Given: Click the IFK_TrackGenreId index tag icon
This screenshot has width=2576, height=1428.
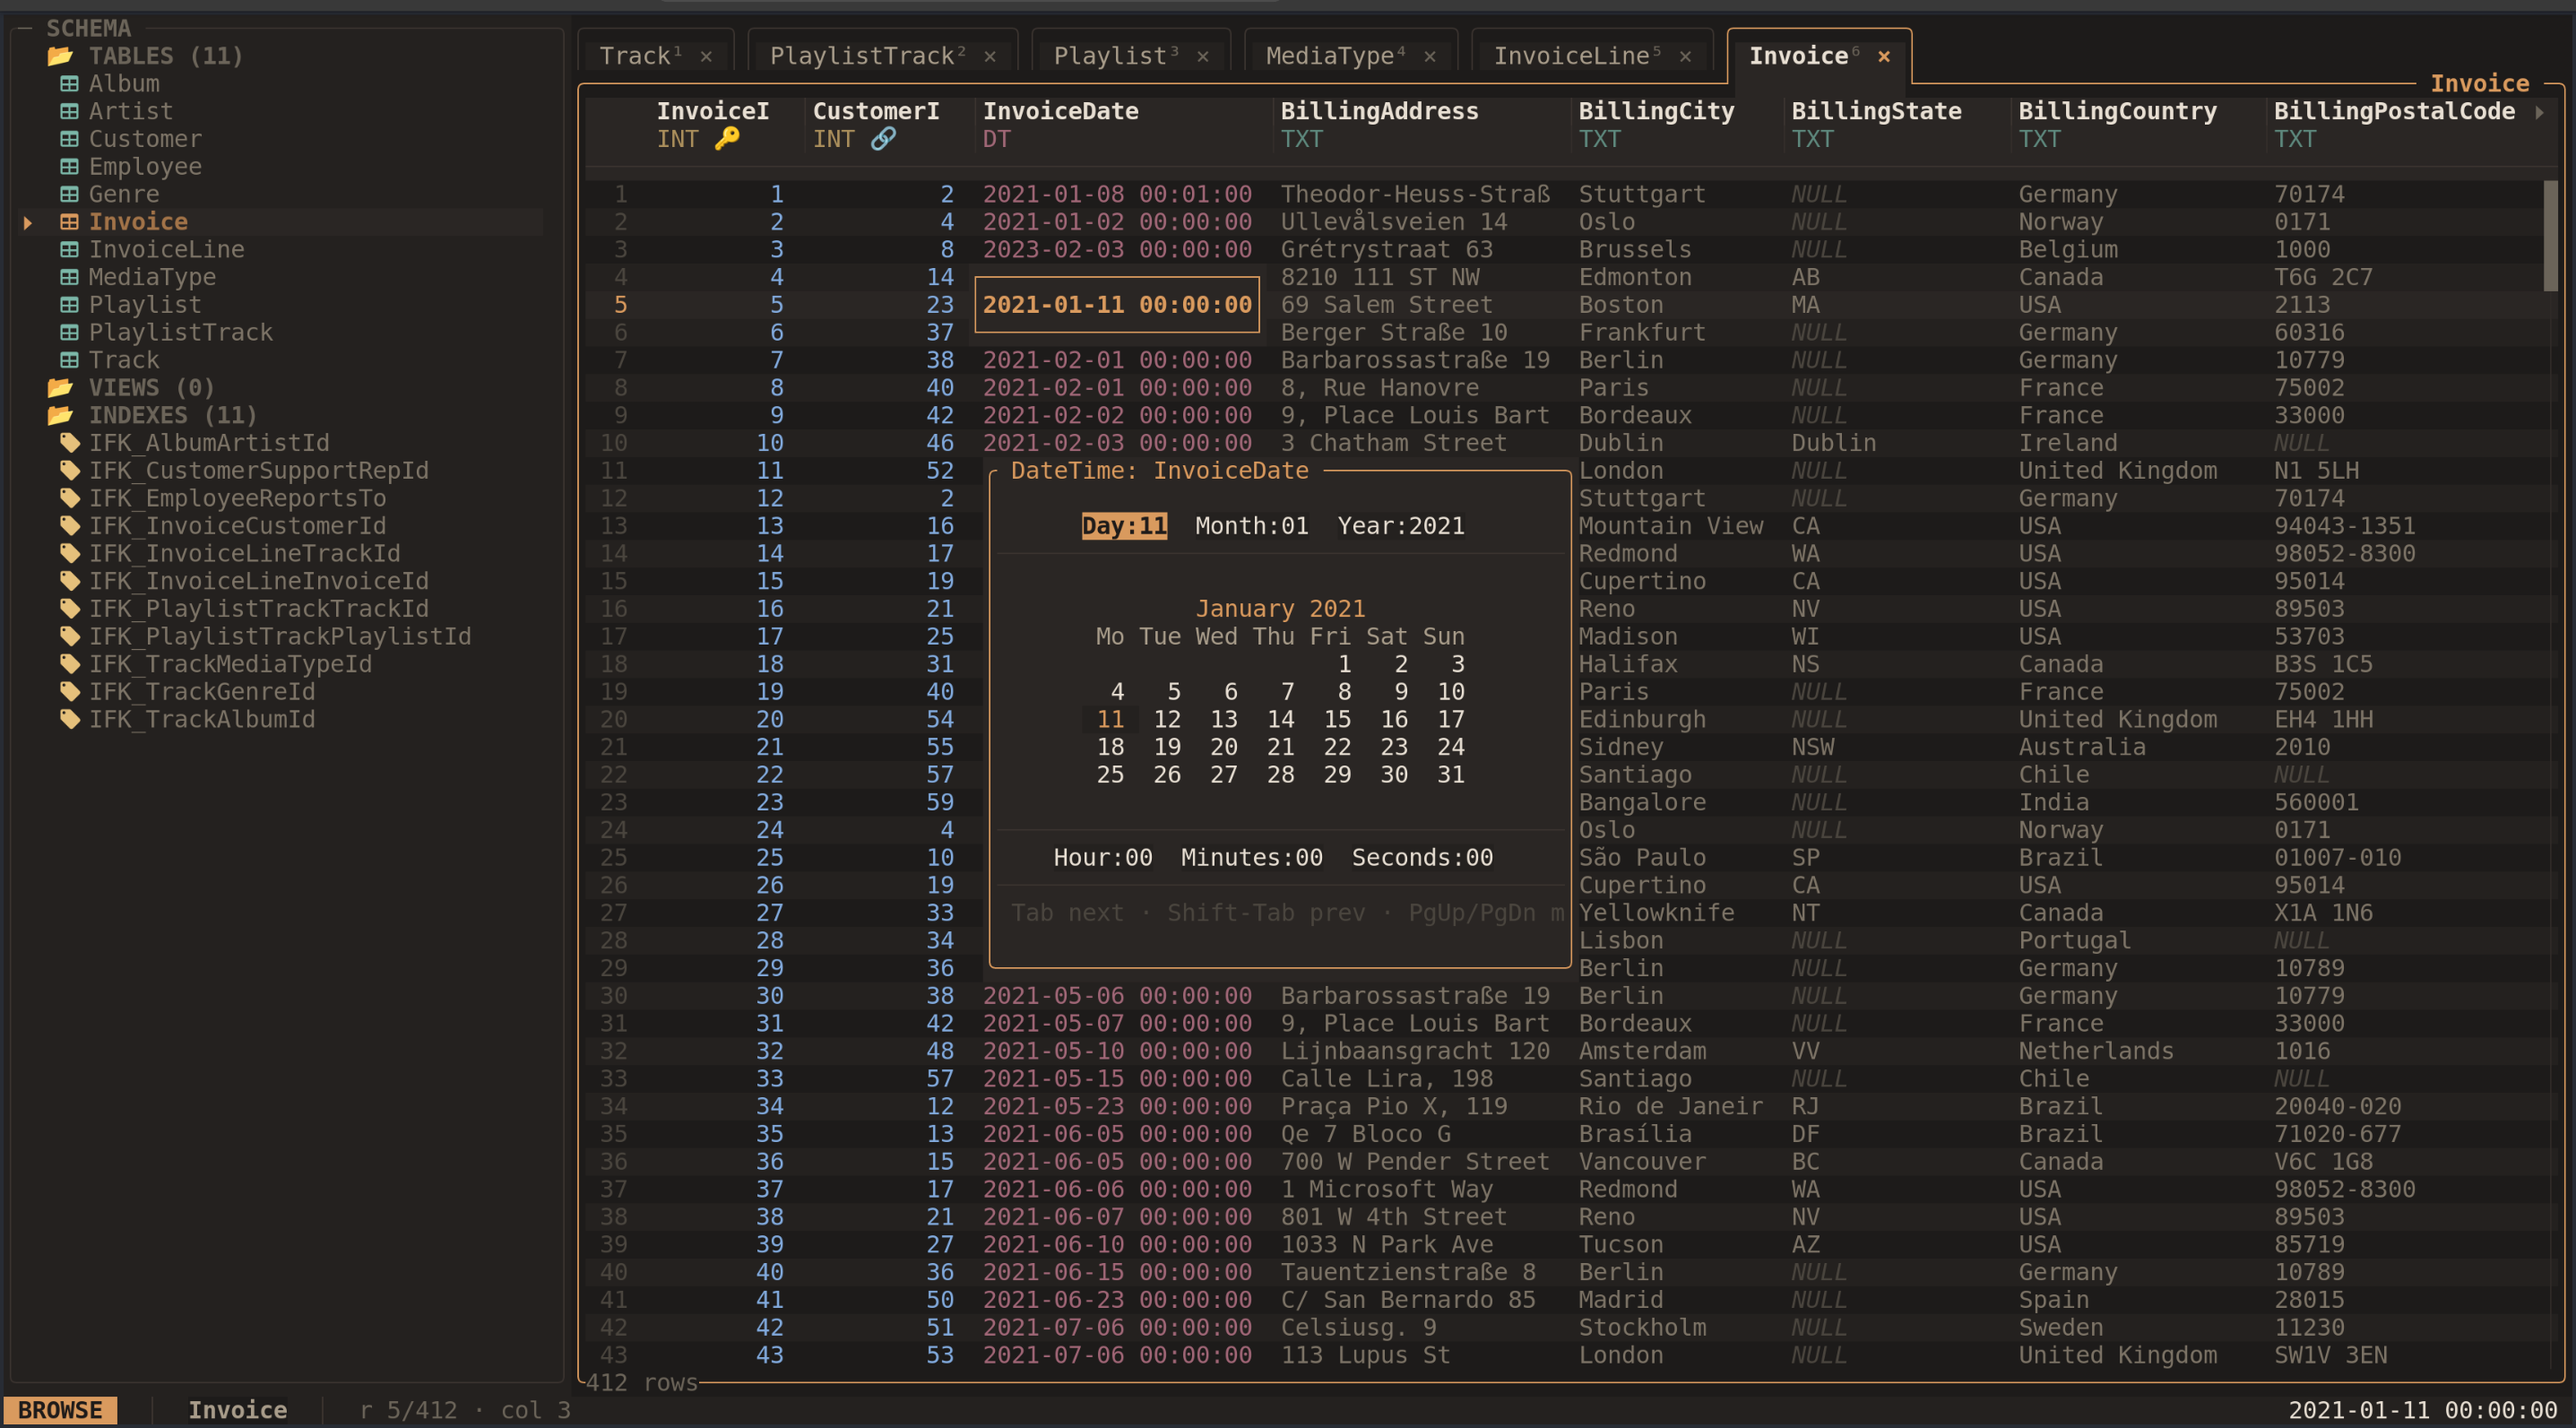Looking at the screenshot, I should [x=70, y=691].
